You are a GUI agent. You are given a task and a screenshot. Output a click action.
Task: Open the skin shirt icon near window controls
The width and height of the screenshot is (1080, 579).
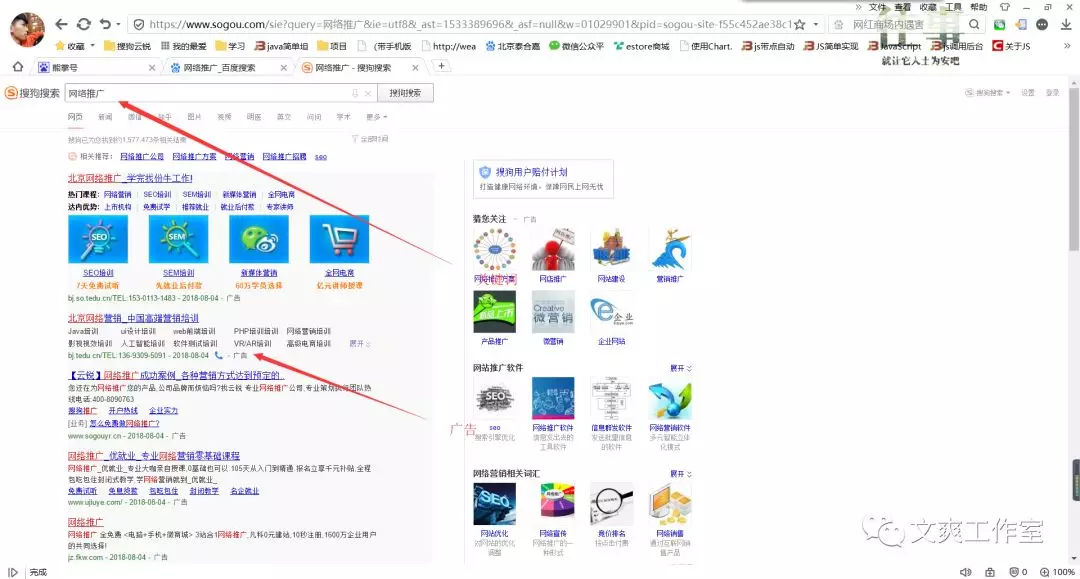pos(1005,7)
